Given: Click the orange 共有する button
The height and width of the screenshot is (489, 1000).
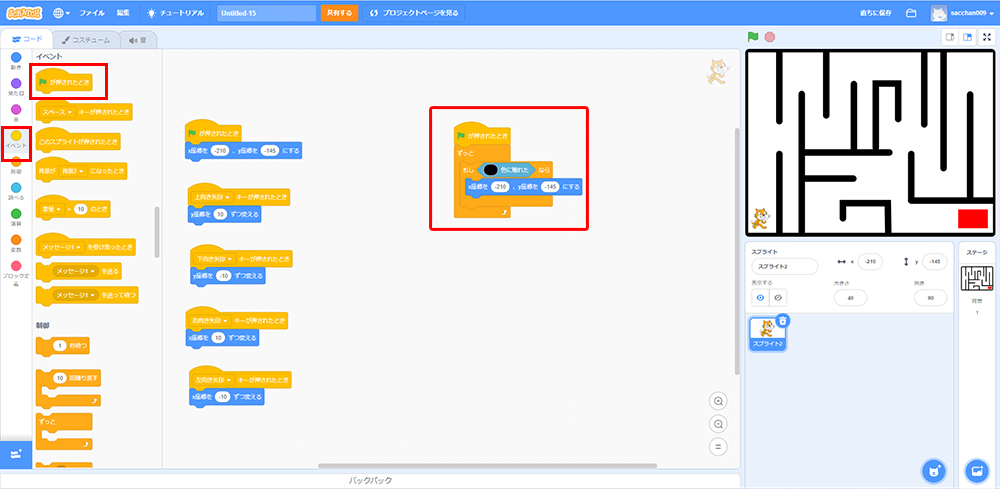Looking at the screenshot, I should (339, 13).
